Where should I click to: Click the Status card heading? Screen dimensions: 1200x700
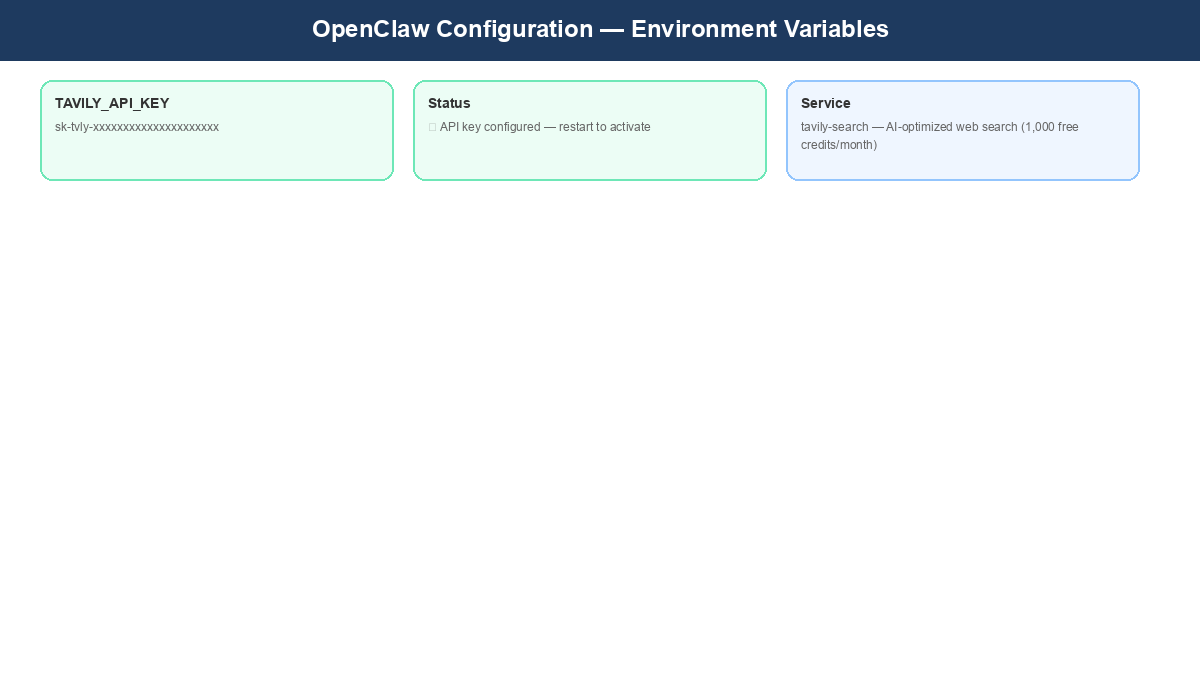click(449, 103)
